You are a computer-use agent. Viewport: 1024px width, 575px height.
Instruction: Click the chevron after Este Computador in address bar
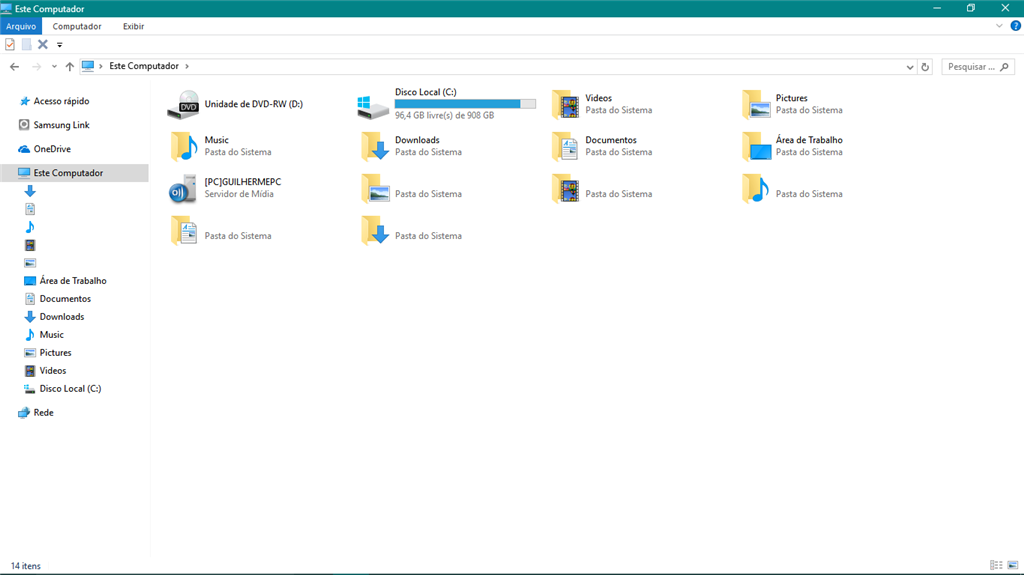pos(187,66)
